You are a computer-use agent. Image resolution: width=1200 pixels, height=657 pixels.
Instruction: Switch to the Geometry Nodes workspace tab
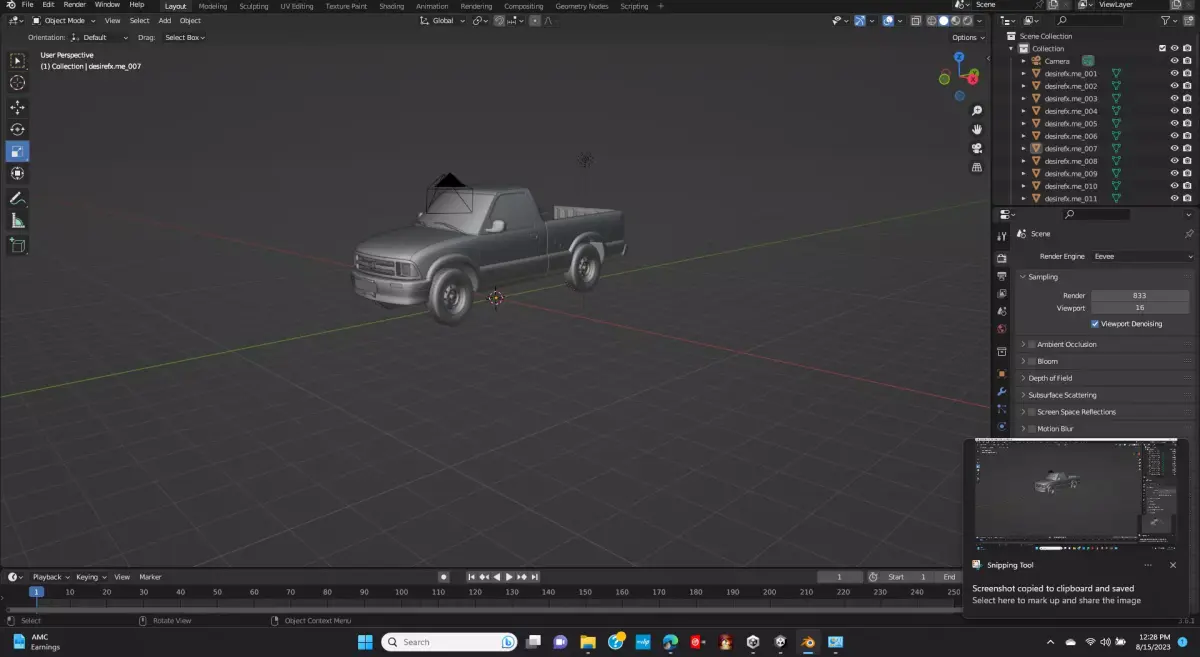pos(581,6)
